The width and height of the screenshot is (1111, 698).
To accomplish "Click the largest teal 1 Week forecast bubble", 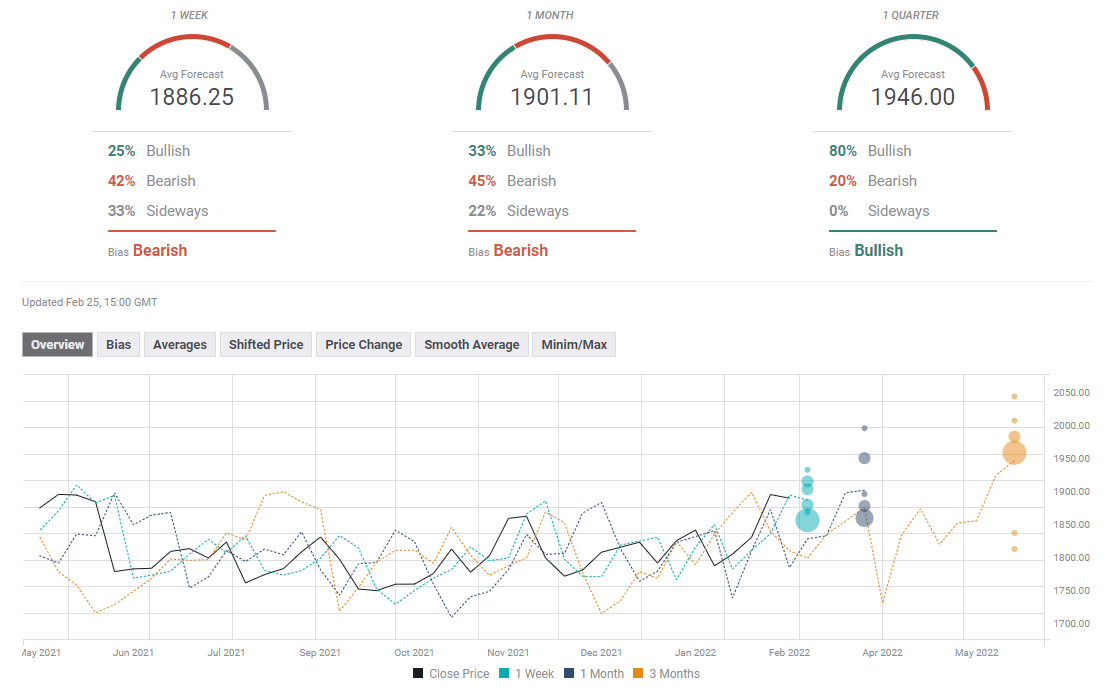I will click(x=807, y=520).
